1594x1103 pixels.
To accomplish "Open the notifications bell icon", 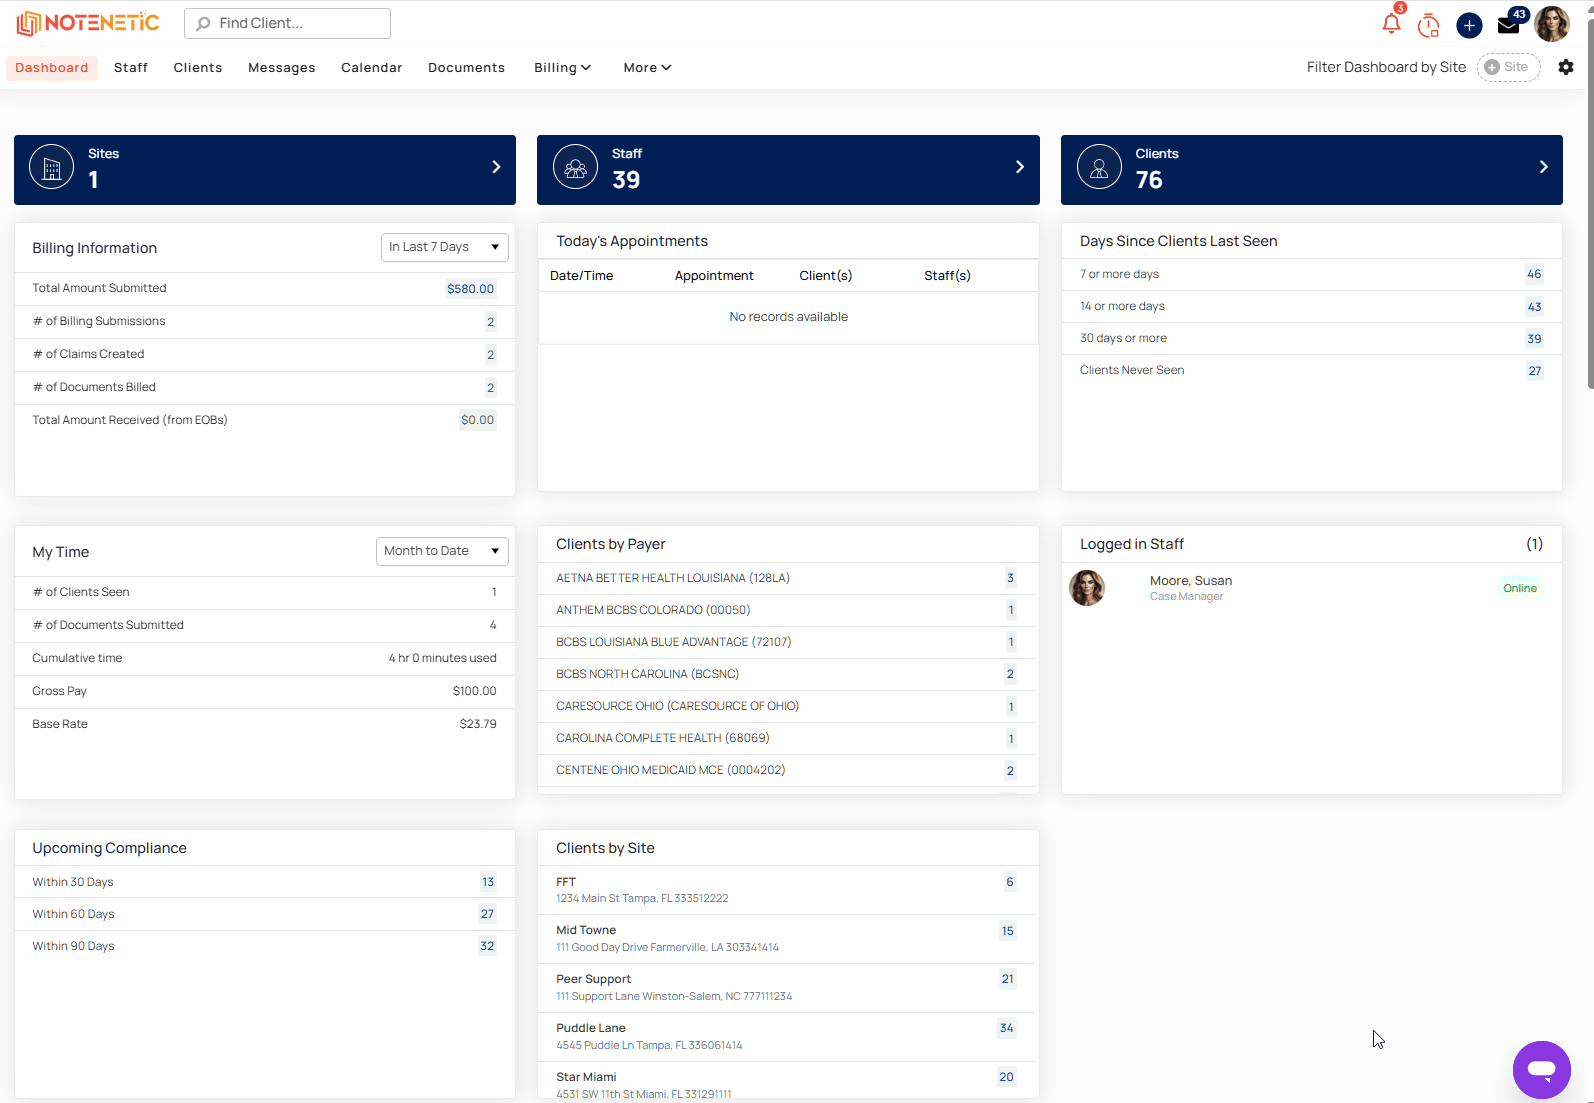I will [1391, 24].
